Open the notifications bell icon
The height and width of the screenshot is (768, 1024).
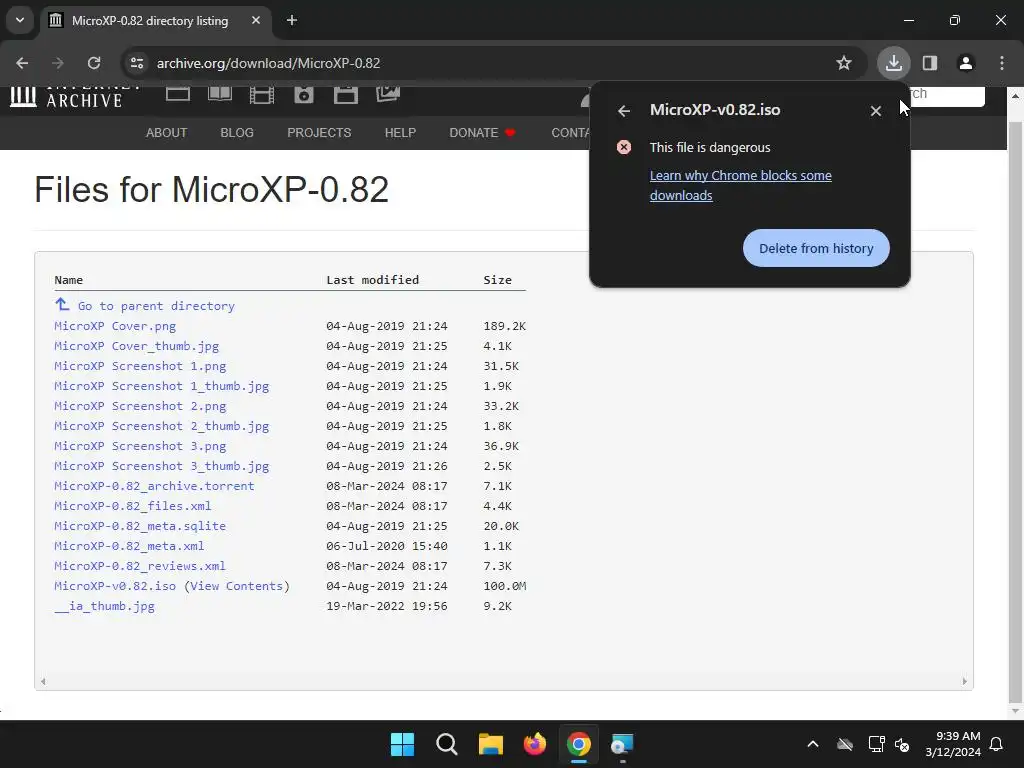997,744
